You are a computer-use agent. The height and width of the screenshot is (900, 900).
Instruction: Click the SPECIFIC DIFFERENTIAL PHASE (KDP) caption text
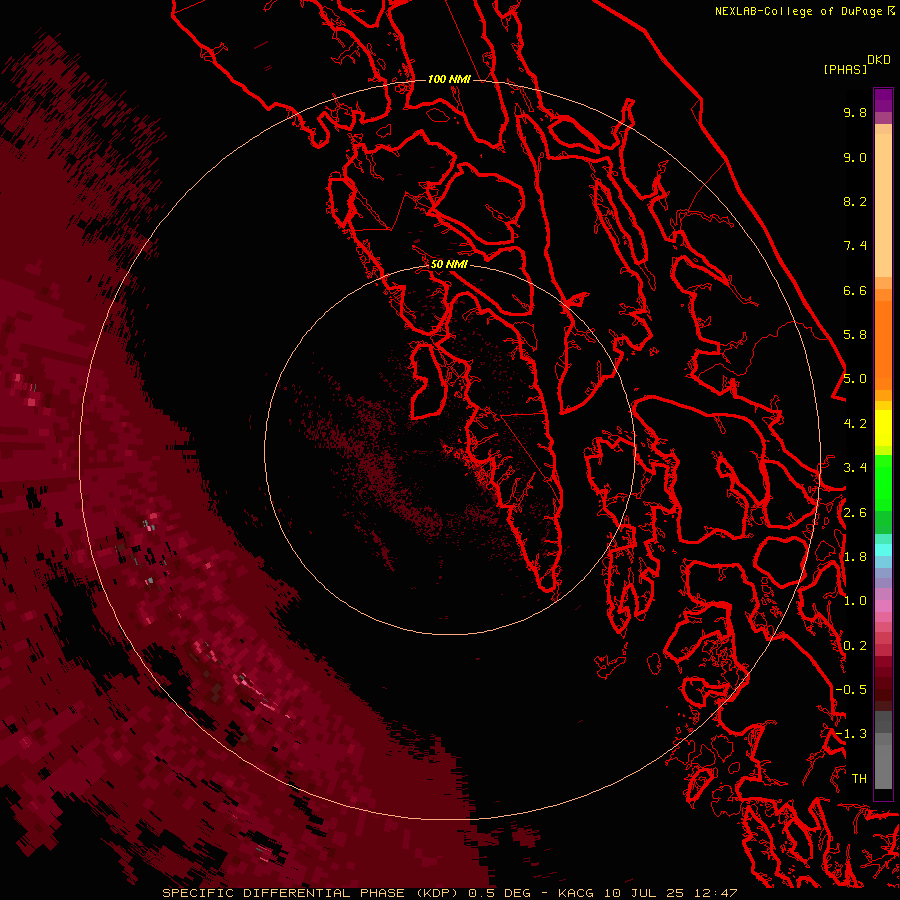click(308, 893)
